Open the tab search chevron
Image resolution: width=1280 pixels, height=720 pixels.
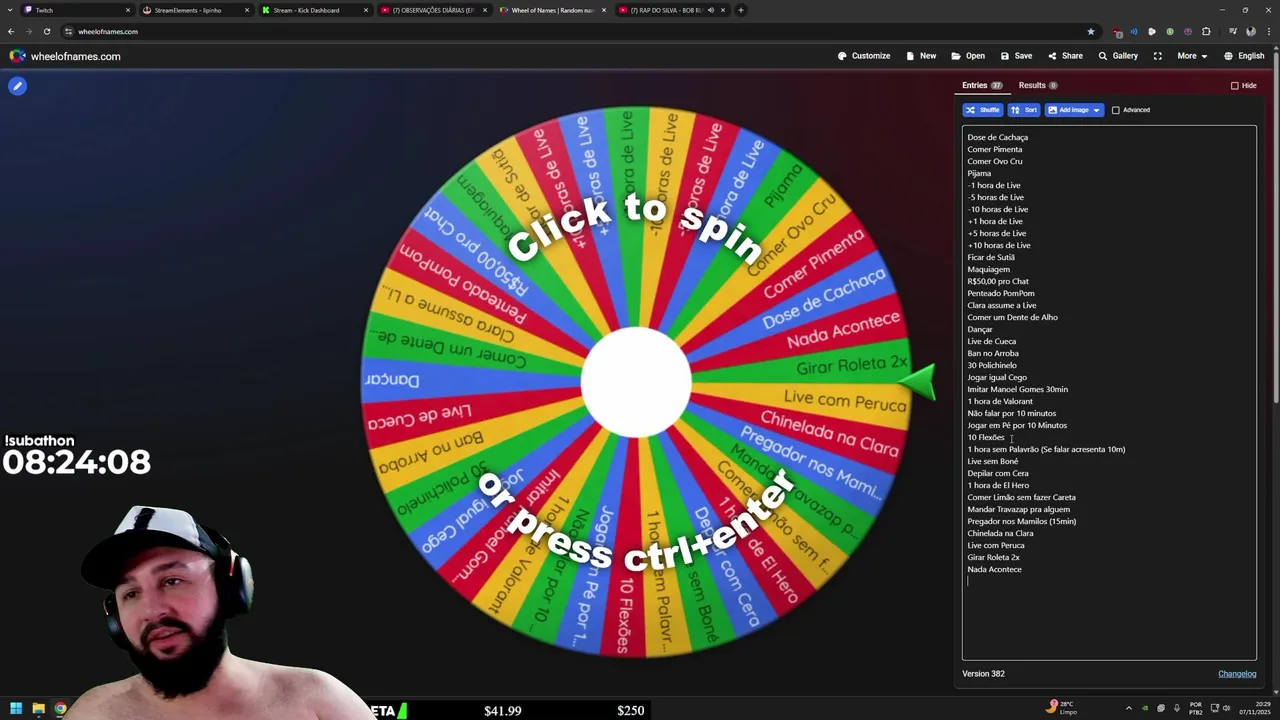[x=11, y=10]
